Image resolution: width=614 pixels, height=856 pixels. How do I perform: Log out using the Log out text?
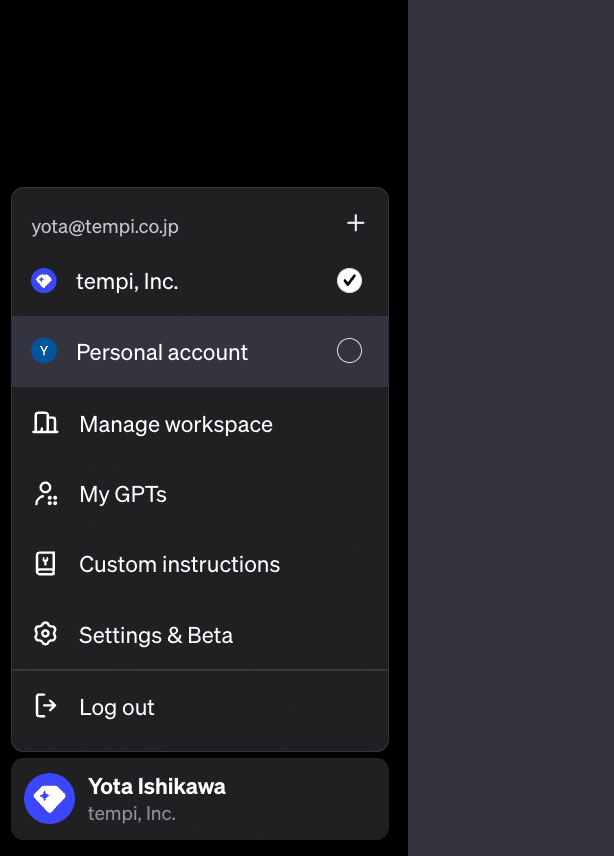[x=117, y=707]
